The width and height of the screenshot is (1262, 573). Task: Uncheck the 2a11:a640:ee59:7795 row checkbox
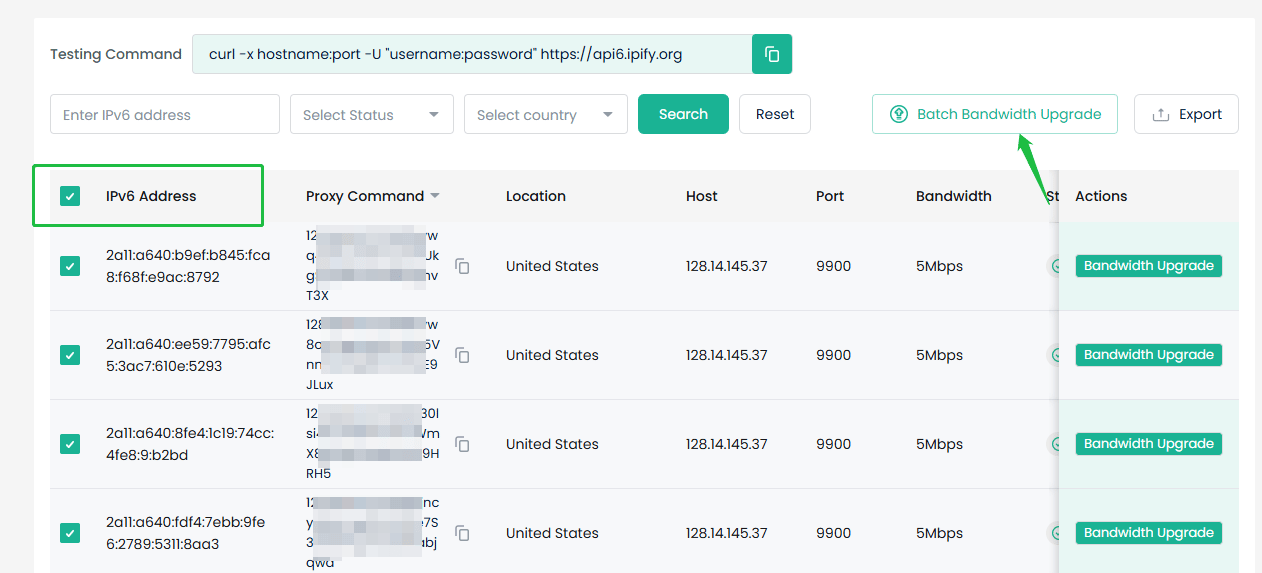70,355
